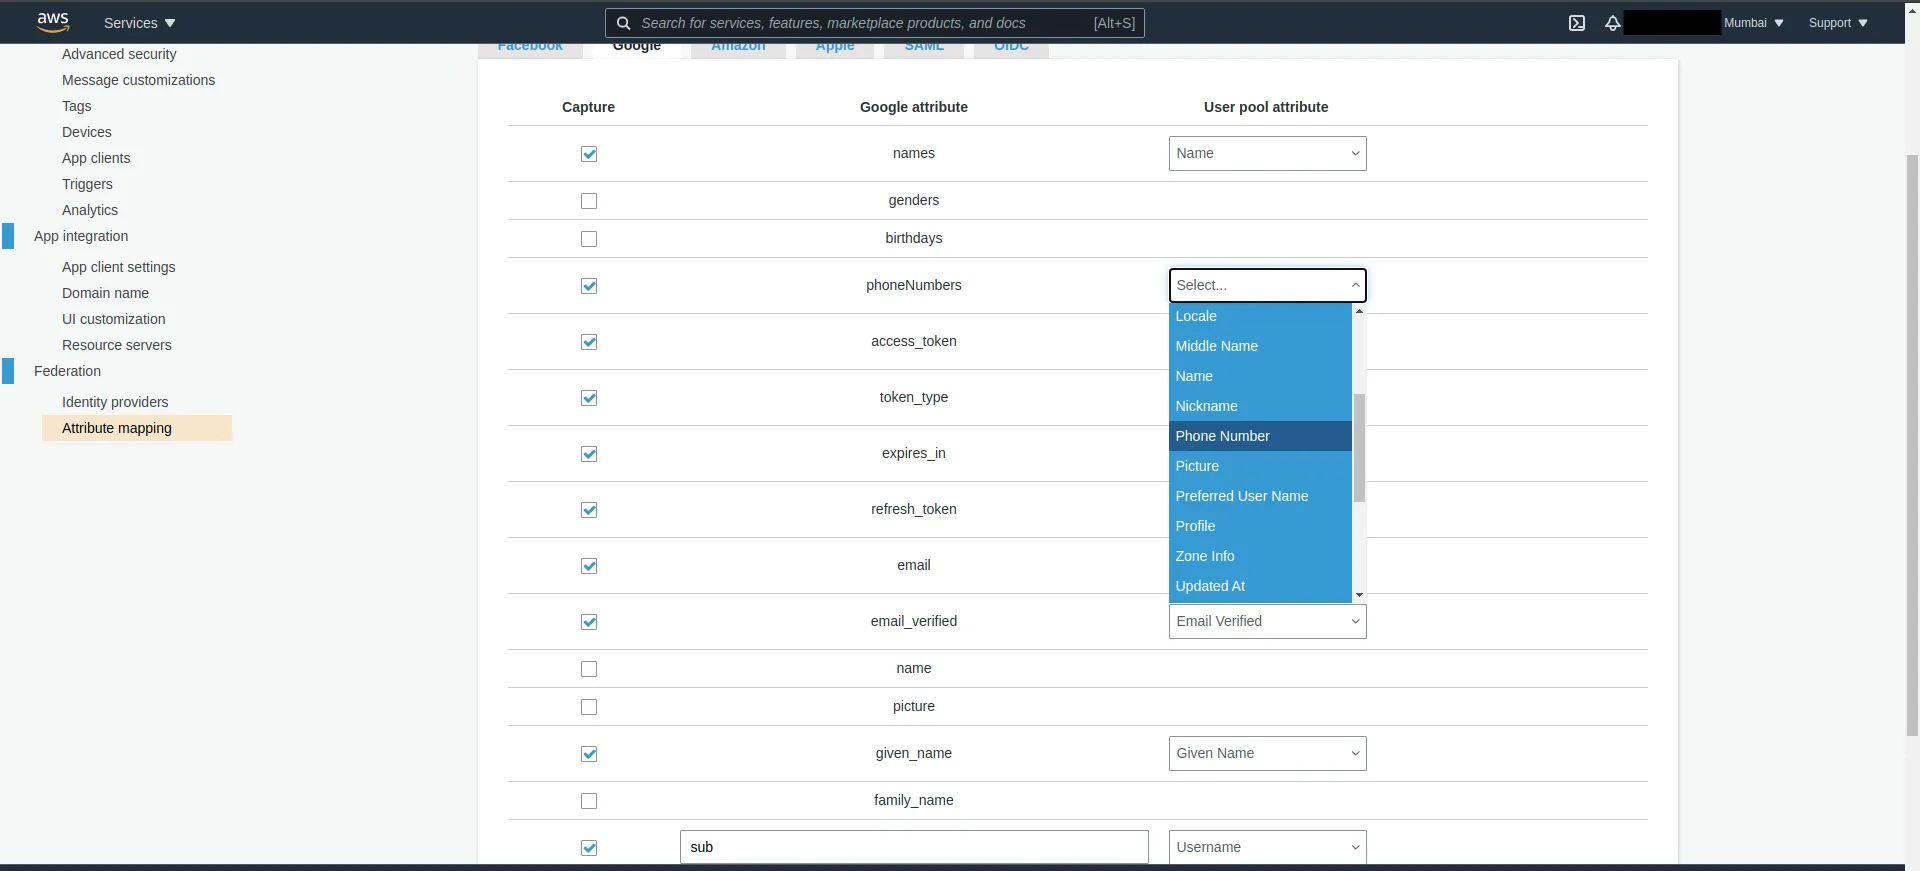Viewport: 1920px width, 871px height.
Task: Open the Given Name attribute dropdown
Action: (x=1267, y=754)
